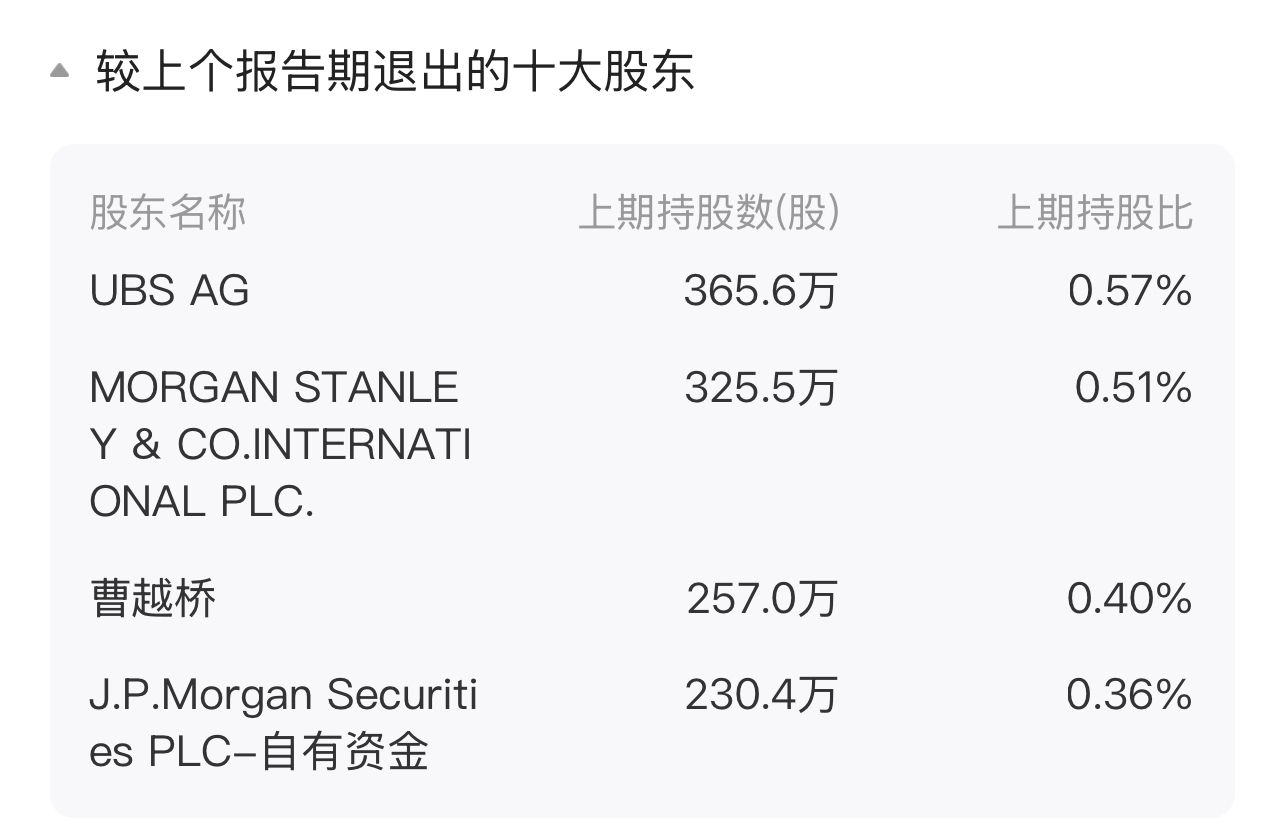The image size is (1284, 825).
Task: Sort by 上期持股数(股) column header
Action: click(x=708, y=213)
